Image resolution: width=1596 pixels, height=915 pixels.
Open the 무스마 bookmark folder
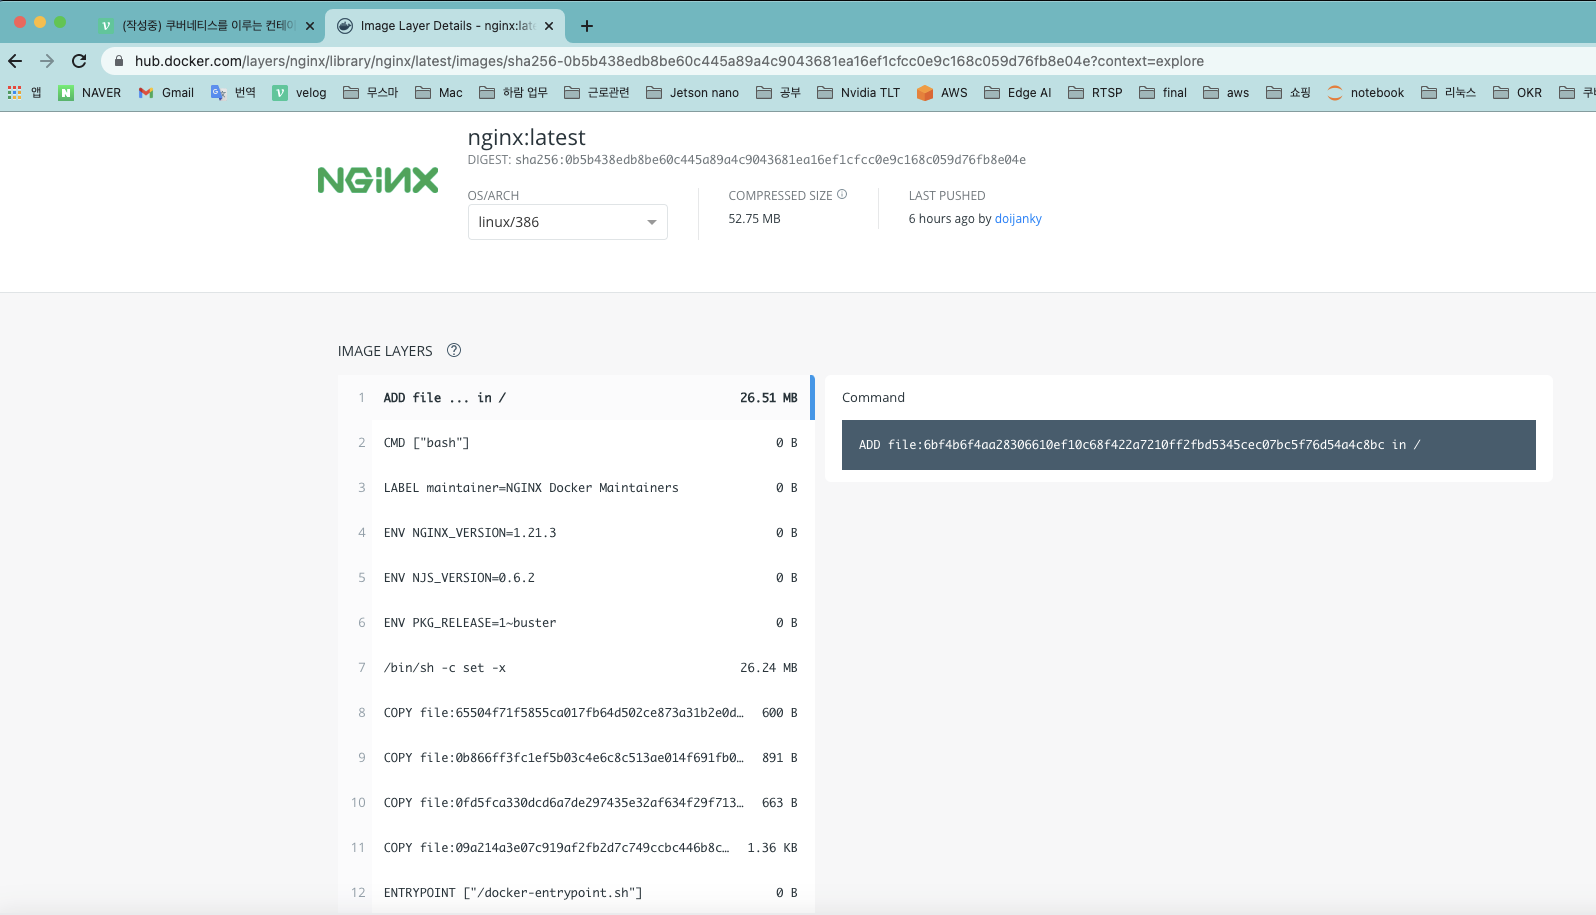click(x=370, y=92)
